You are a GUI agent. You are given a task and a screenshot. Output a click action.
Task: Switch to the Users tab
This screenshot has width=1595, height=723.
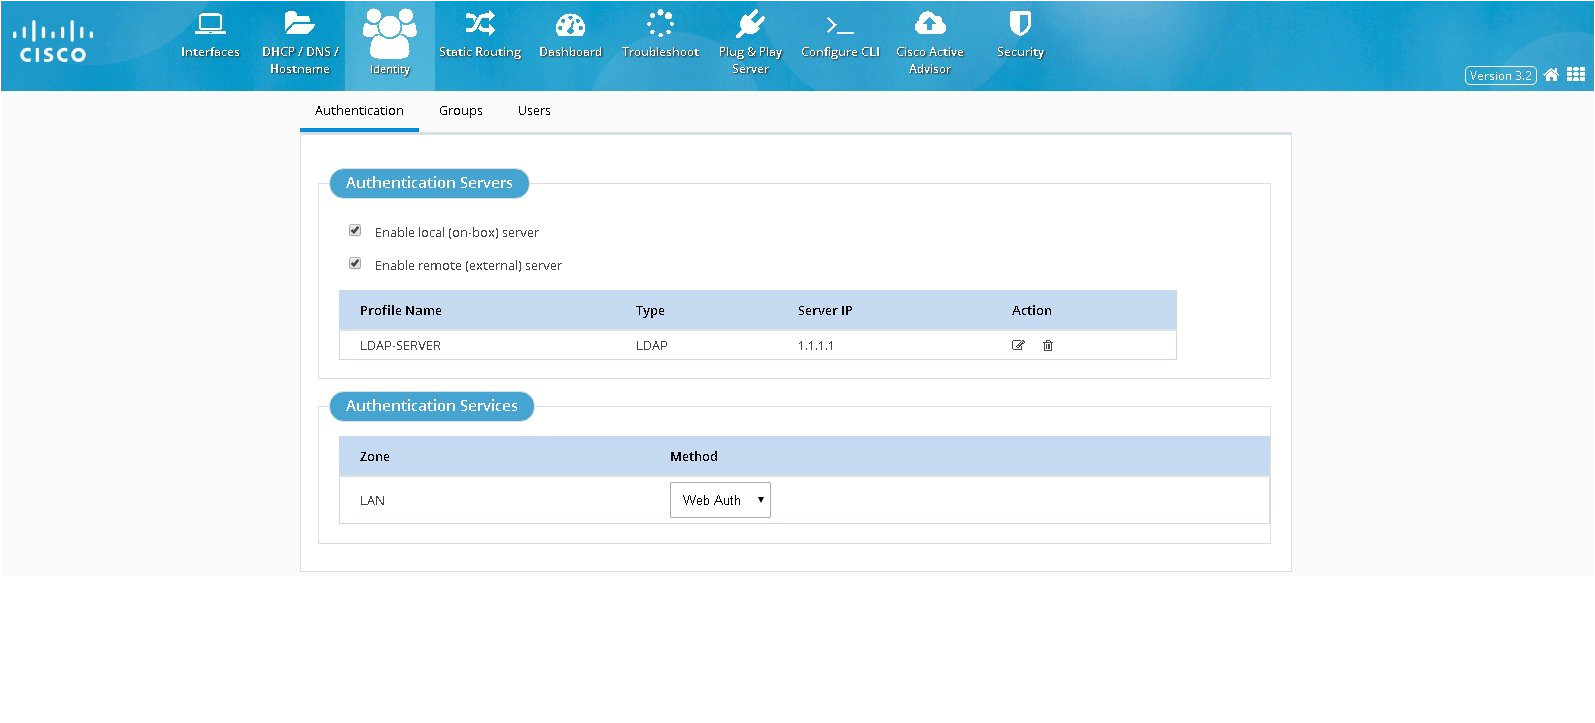click(534, 111)
